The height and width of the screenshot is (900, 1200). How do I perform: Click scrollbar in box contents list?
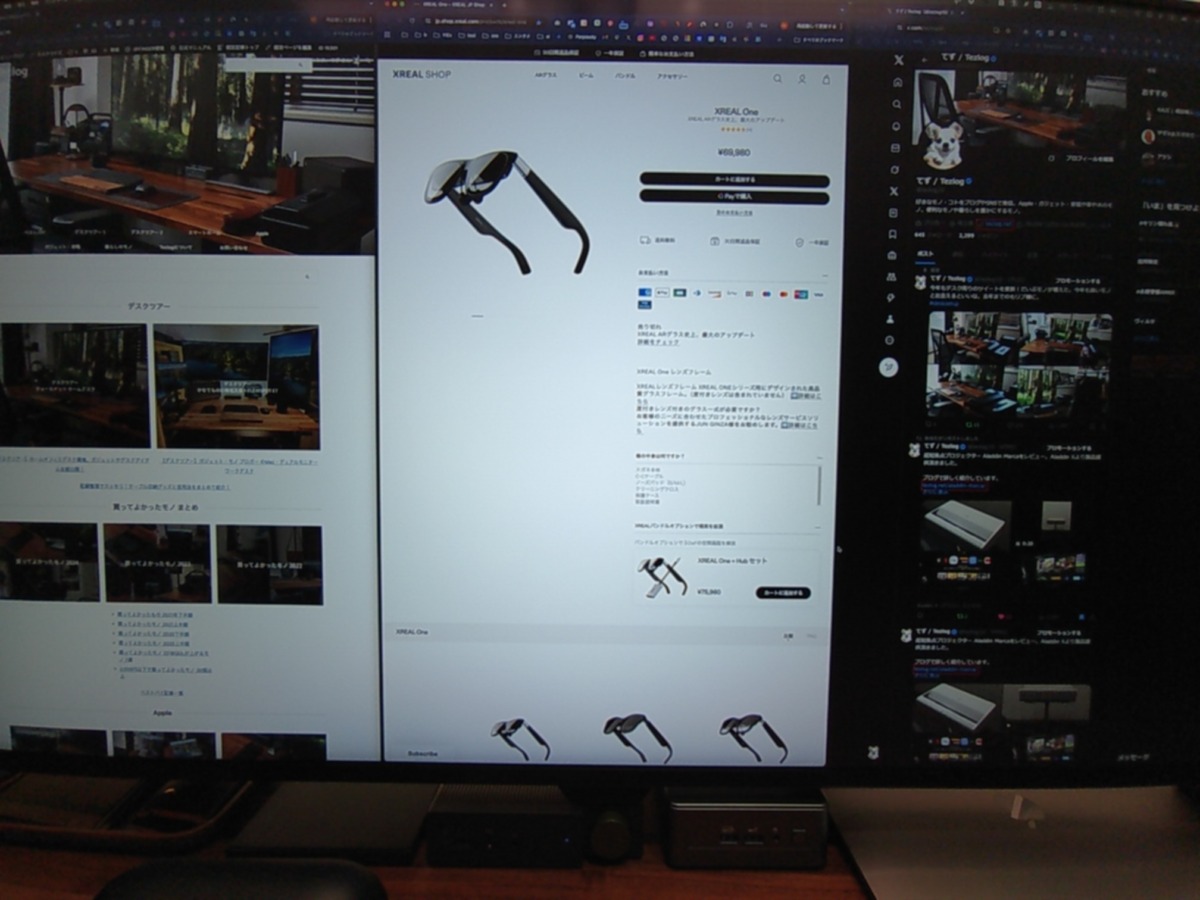820,484
